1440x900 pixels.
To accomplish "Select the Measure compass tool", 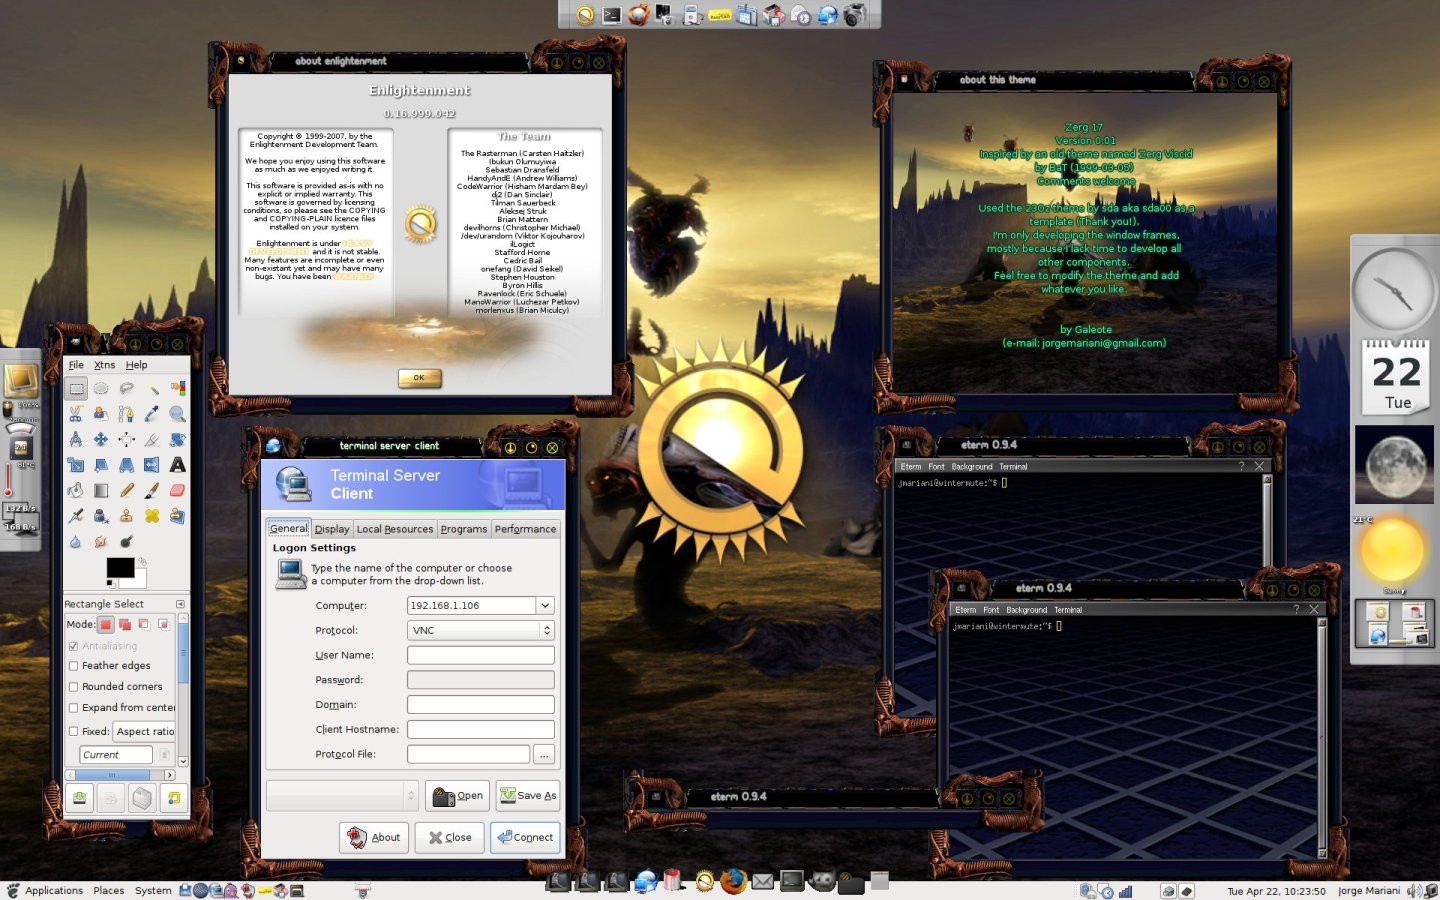I will click(76, 439).
